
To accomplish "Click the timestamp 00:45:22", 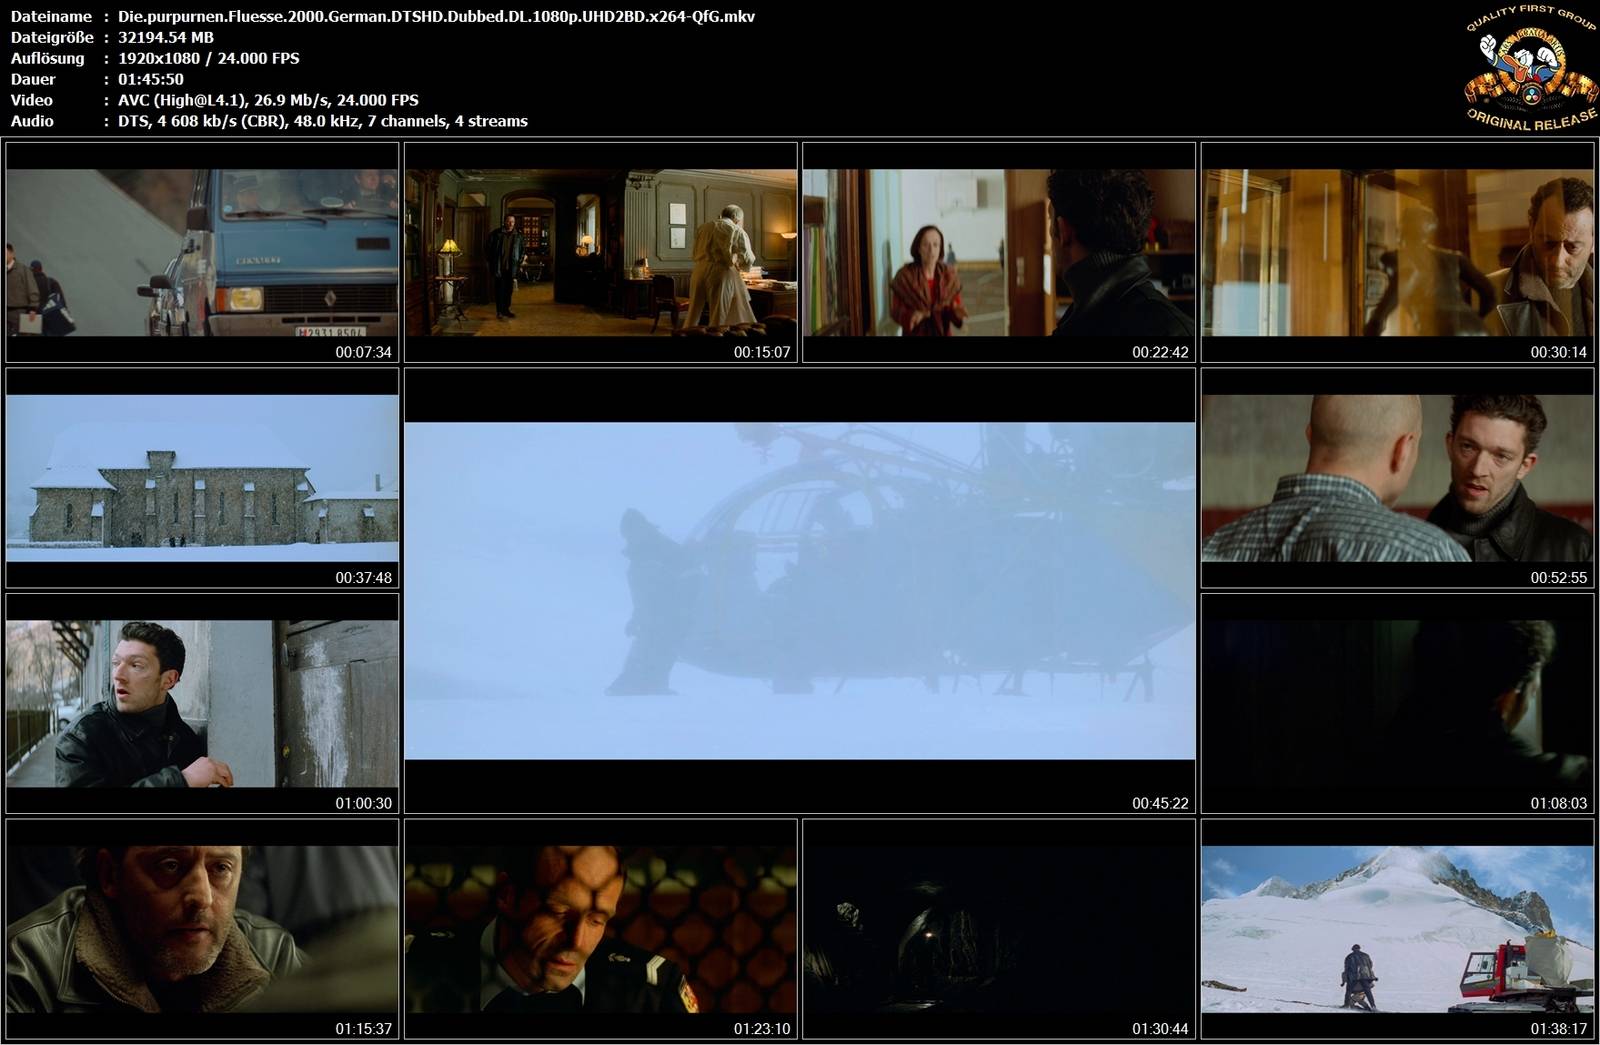I will click(1160, 803).
